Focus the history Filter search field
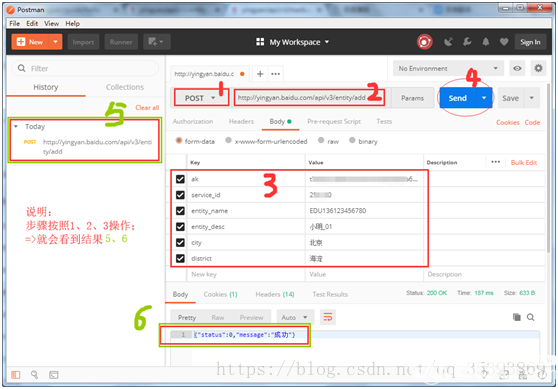 click(x=85, y=68)
